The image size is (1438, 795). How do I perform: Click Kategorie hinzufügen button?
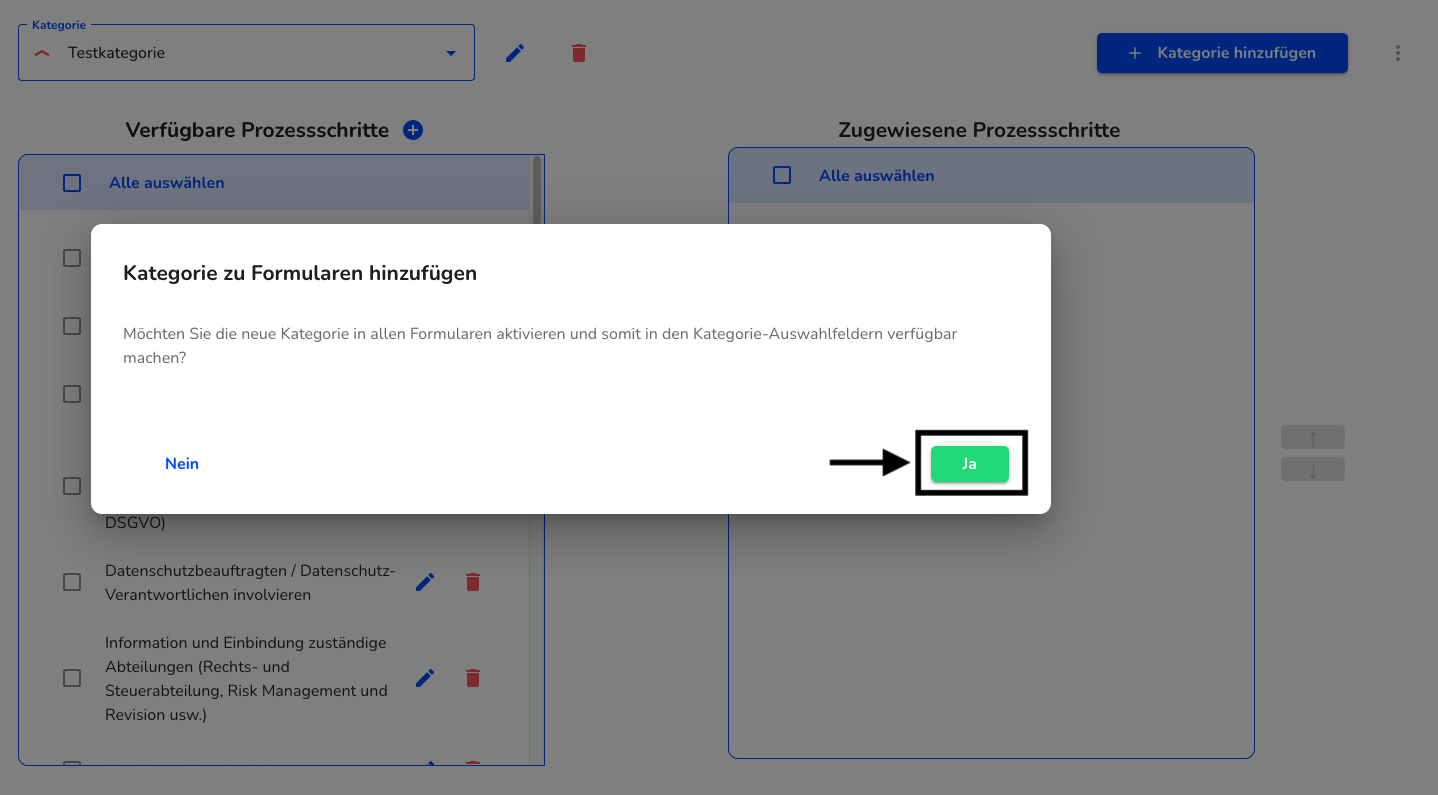click(1222, 53)
